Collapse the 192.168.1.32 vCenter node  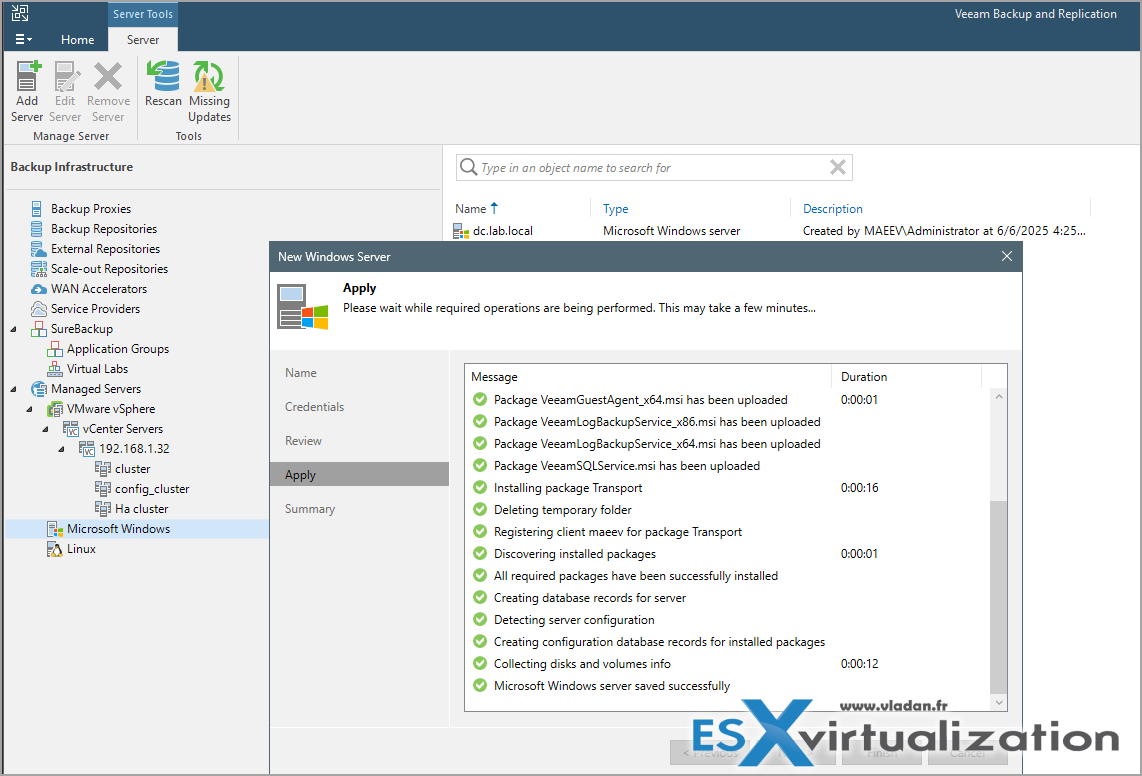(62, 449)
